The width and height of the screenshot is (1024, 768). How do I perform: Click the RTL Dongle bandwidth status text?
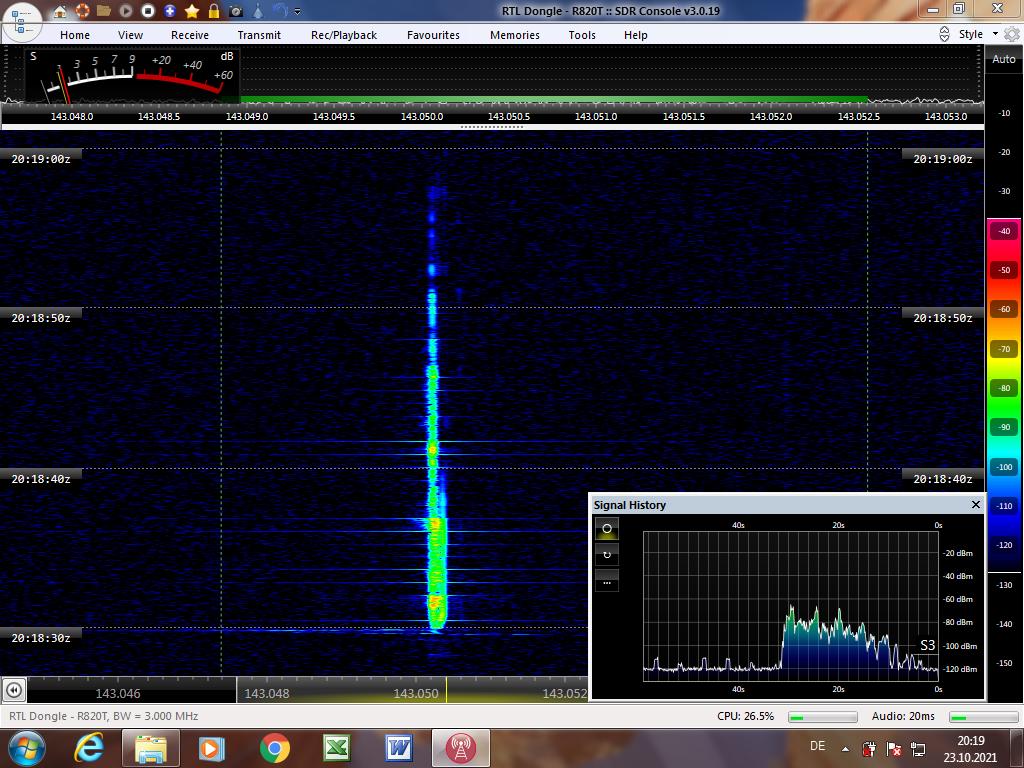click(x=103, y=716)
